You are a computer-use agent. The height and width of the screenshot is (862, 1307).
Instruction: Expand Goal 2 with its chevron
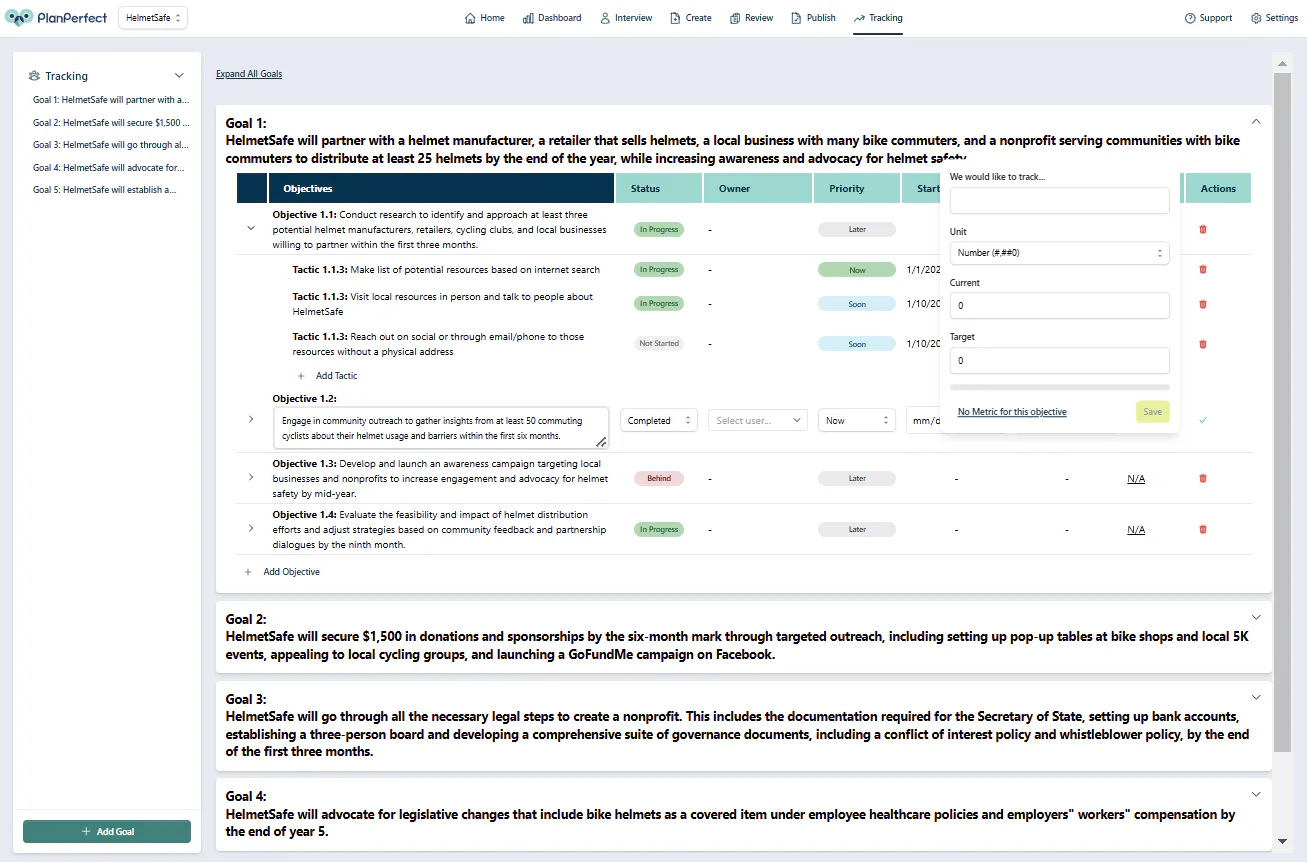pyautogui.click(x=1256, y=617)
